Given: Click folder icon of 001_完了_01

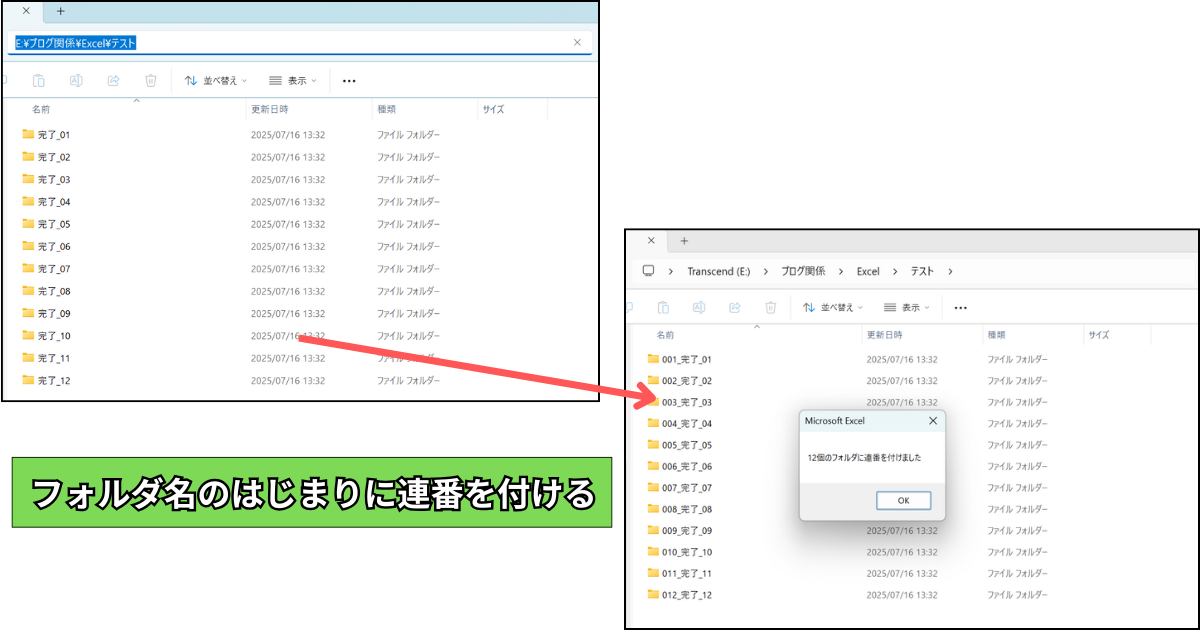Looking at the screenshot, I should click(653, 358).
